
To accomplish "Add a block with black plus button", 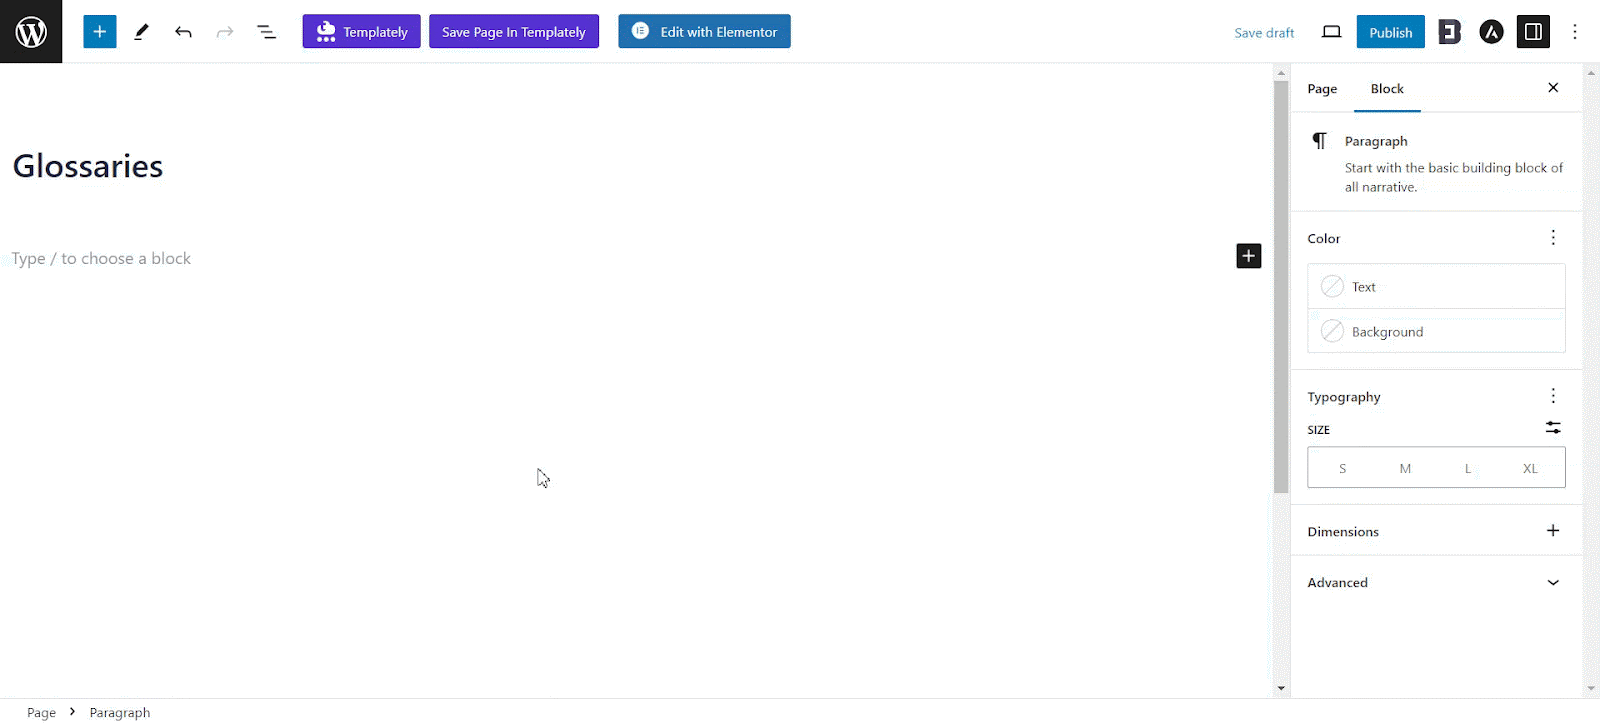I will click(x=1248, y=256).
